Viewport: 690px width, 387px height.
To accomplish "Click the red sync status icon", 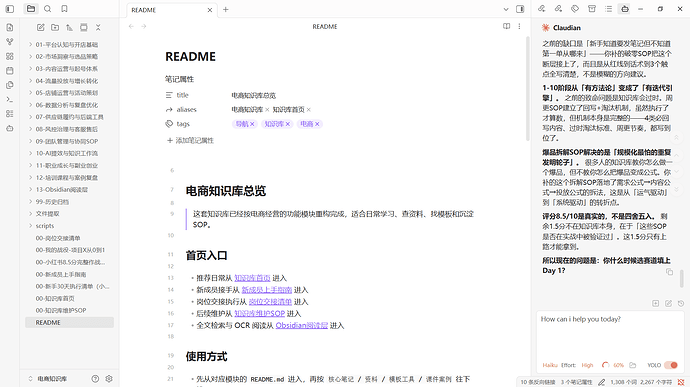I will (681, 382).
